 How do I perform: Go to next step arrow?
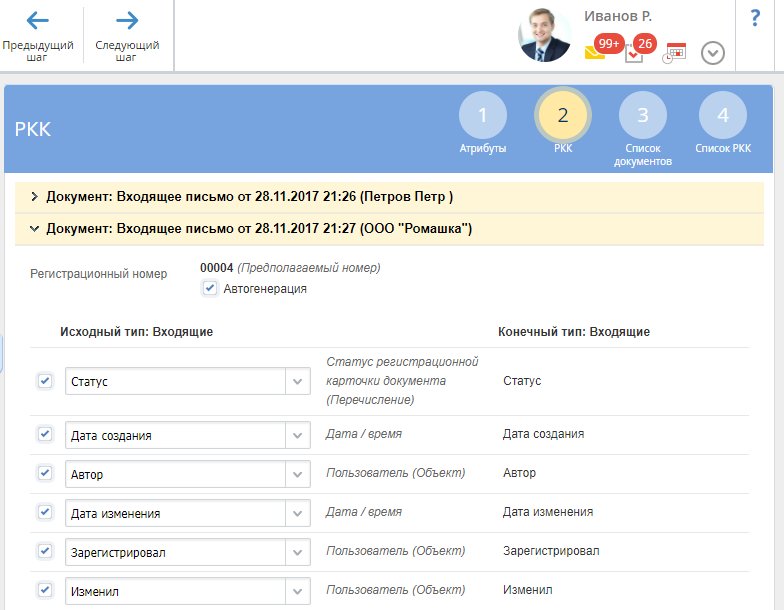(x=127, y=20)
